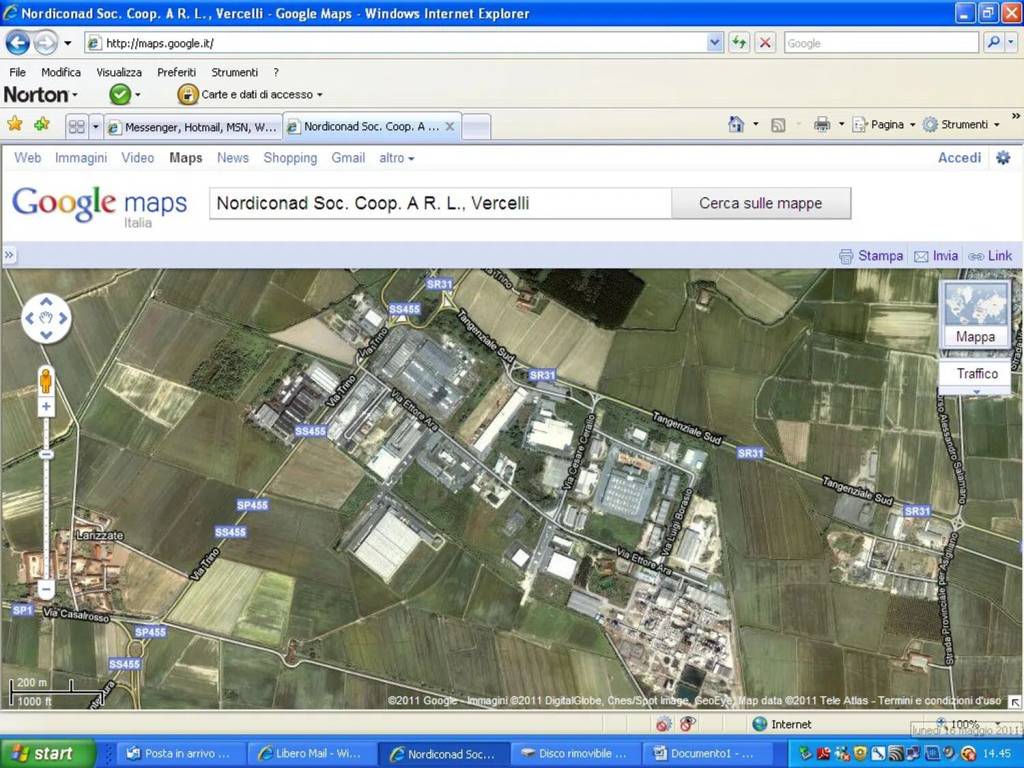The width and height of the screenshot is (1024, 768).
Task: Open the File menu
Action: coord(18,72)
